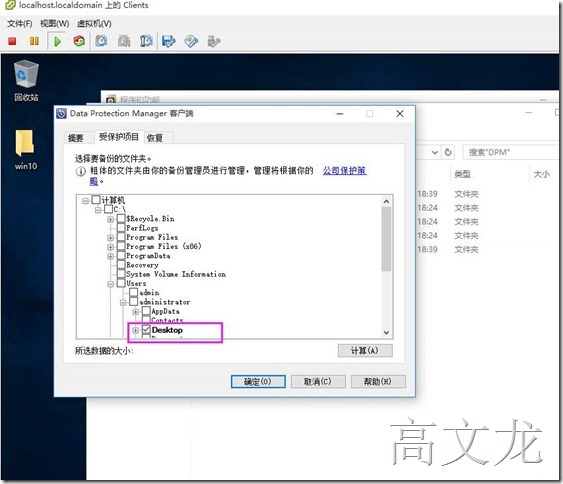
Task: Check the ProgramData folder checkbox
Action: (x=121, y=256)
